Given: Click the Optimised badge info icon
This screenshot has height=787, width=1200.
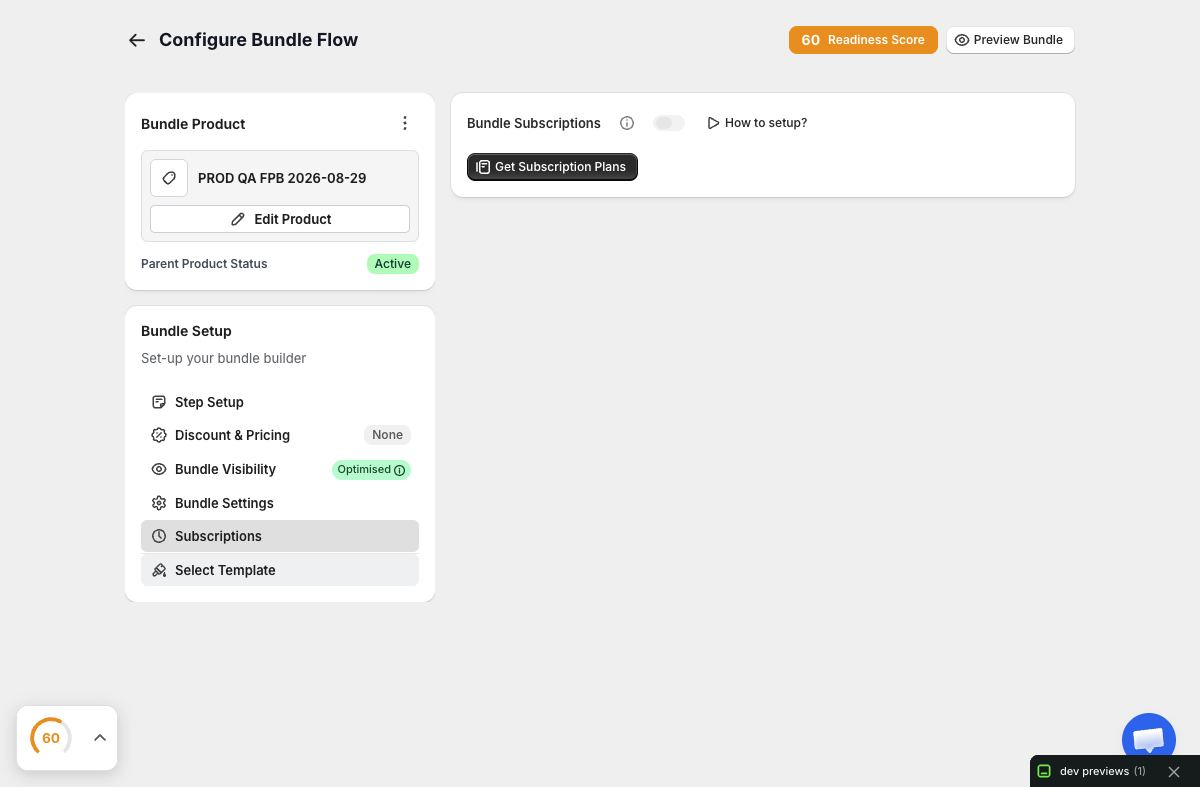Looking at the screenshot, I should (400, 470).
